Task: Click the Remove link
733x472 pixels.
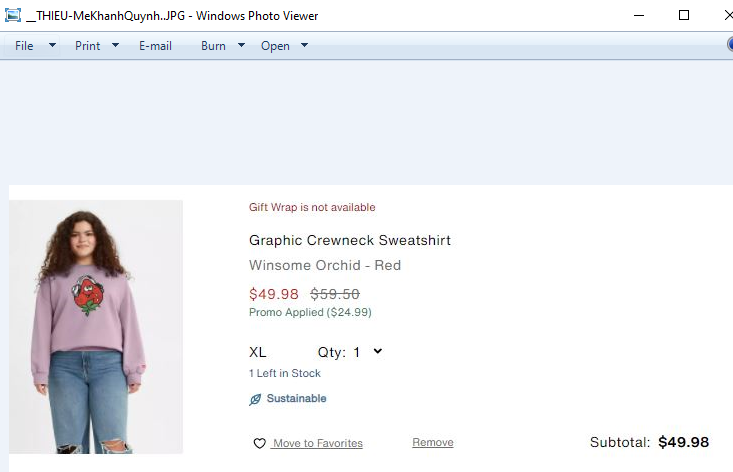Action: pyautogui.click(x=432, y=443)
